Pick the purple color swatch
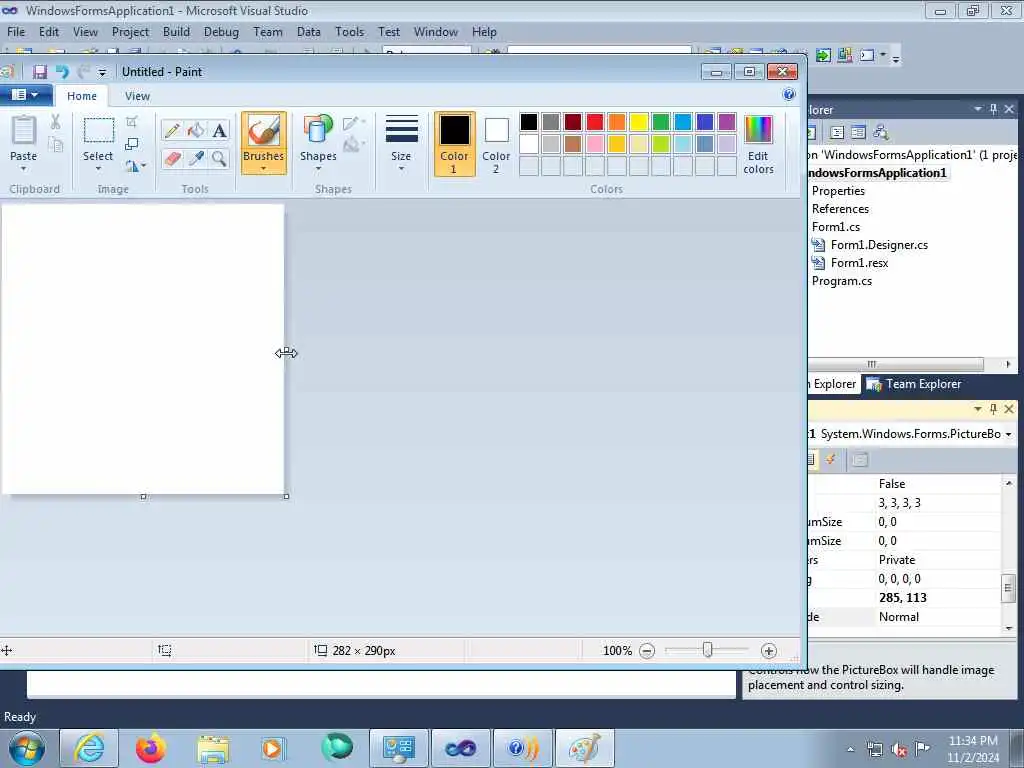Screen dimensions: 1024x768 [727, 122]
